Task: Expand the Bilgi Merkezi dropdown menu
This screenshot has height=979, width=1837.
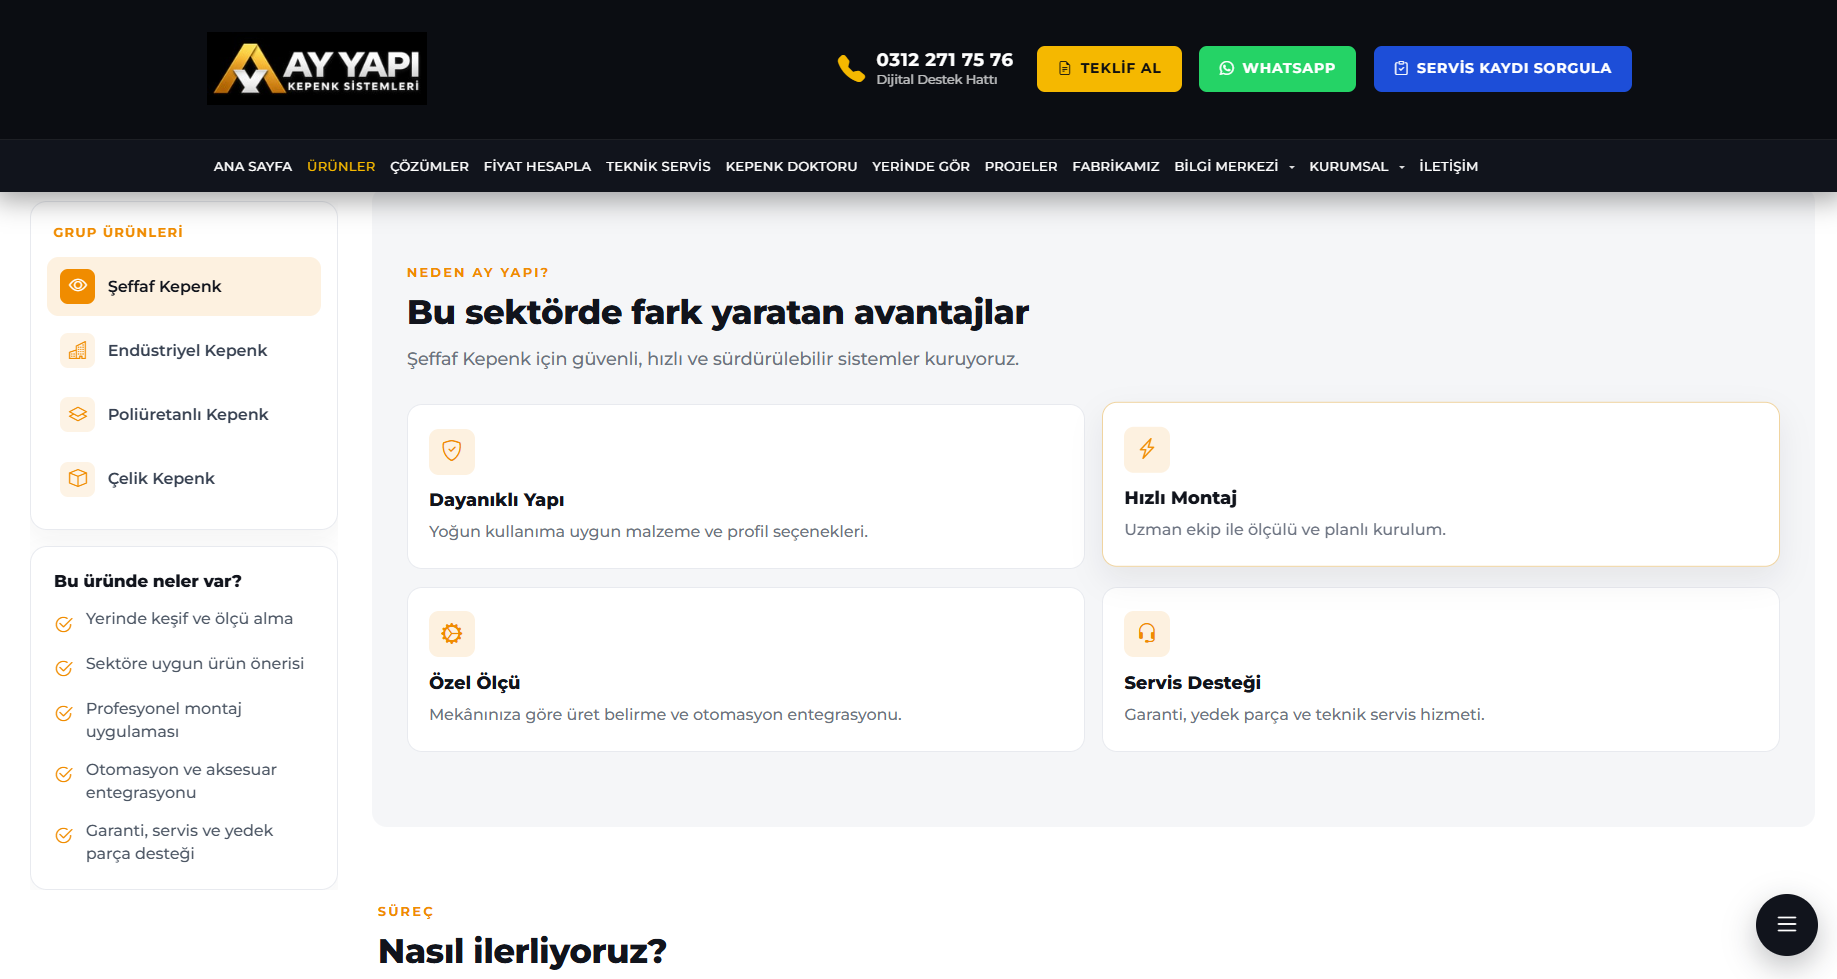Action: coord(1234,166)
